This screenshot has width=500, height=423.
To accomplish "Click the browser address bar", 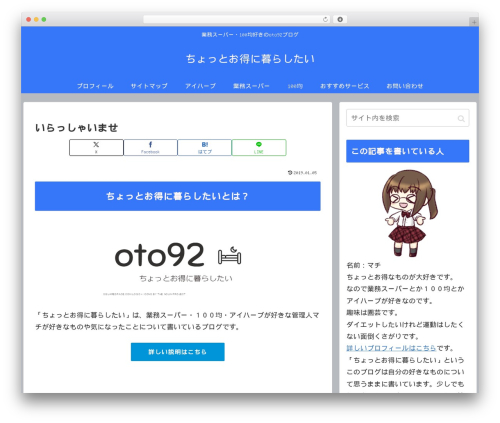I will click(237, 19).
